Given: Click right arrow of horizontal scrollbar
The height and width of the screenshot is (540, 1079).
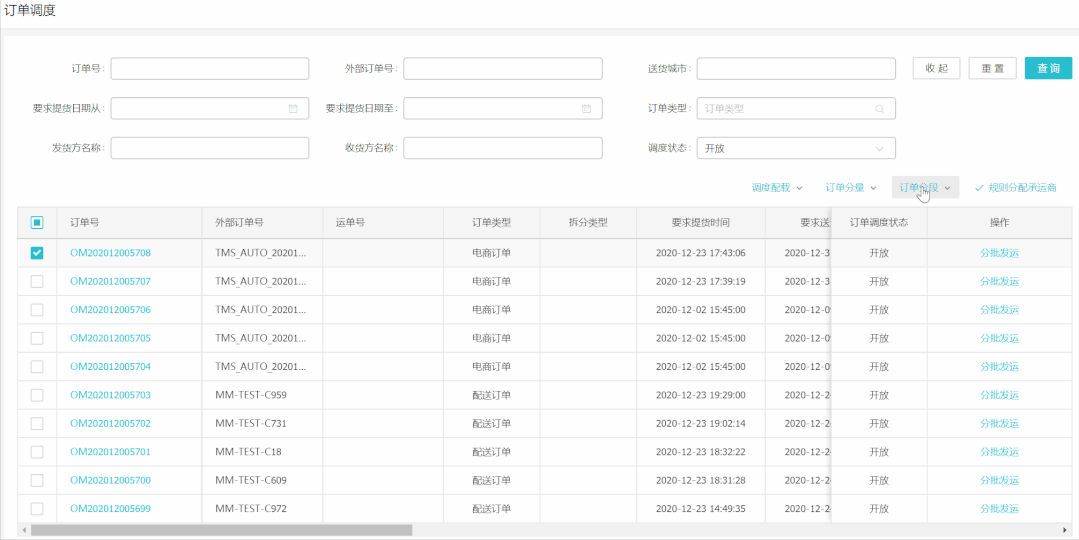Looking at the screenshot, I should 1064,530.
